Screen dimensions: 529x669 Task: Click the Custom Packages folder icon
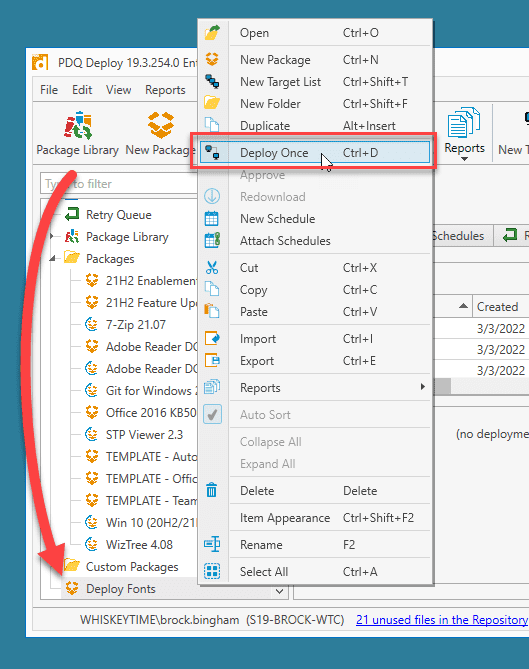tap(72, 566)
